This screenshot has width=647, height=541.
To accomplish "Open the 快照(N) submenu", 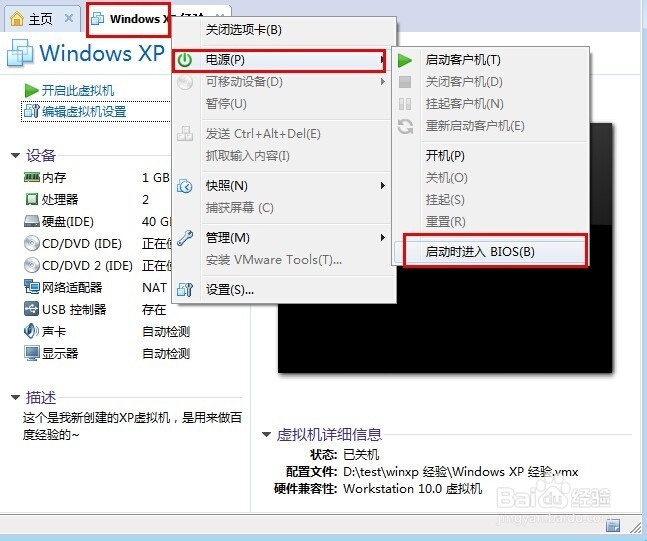I will pos(284,186).
